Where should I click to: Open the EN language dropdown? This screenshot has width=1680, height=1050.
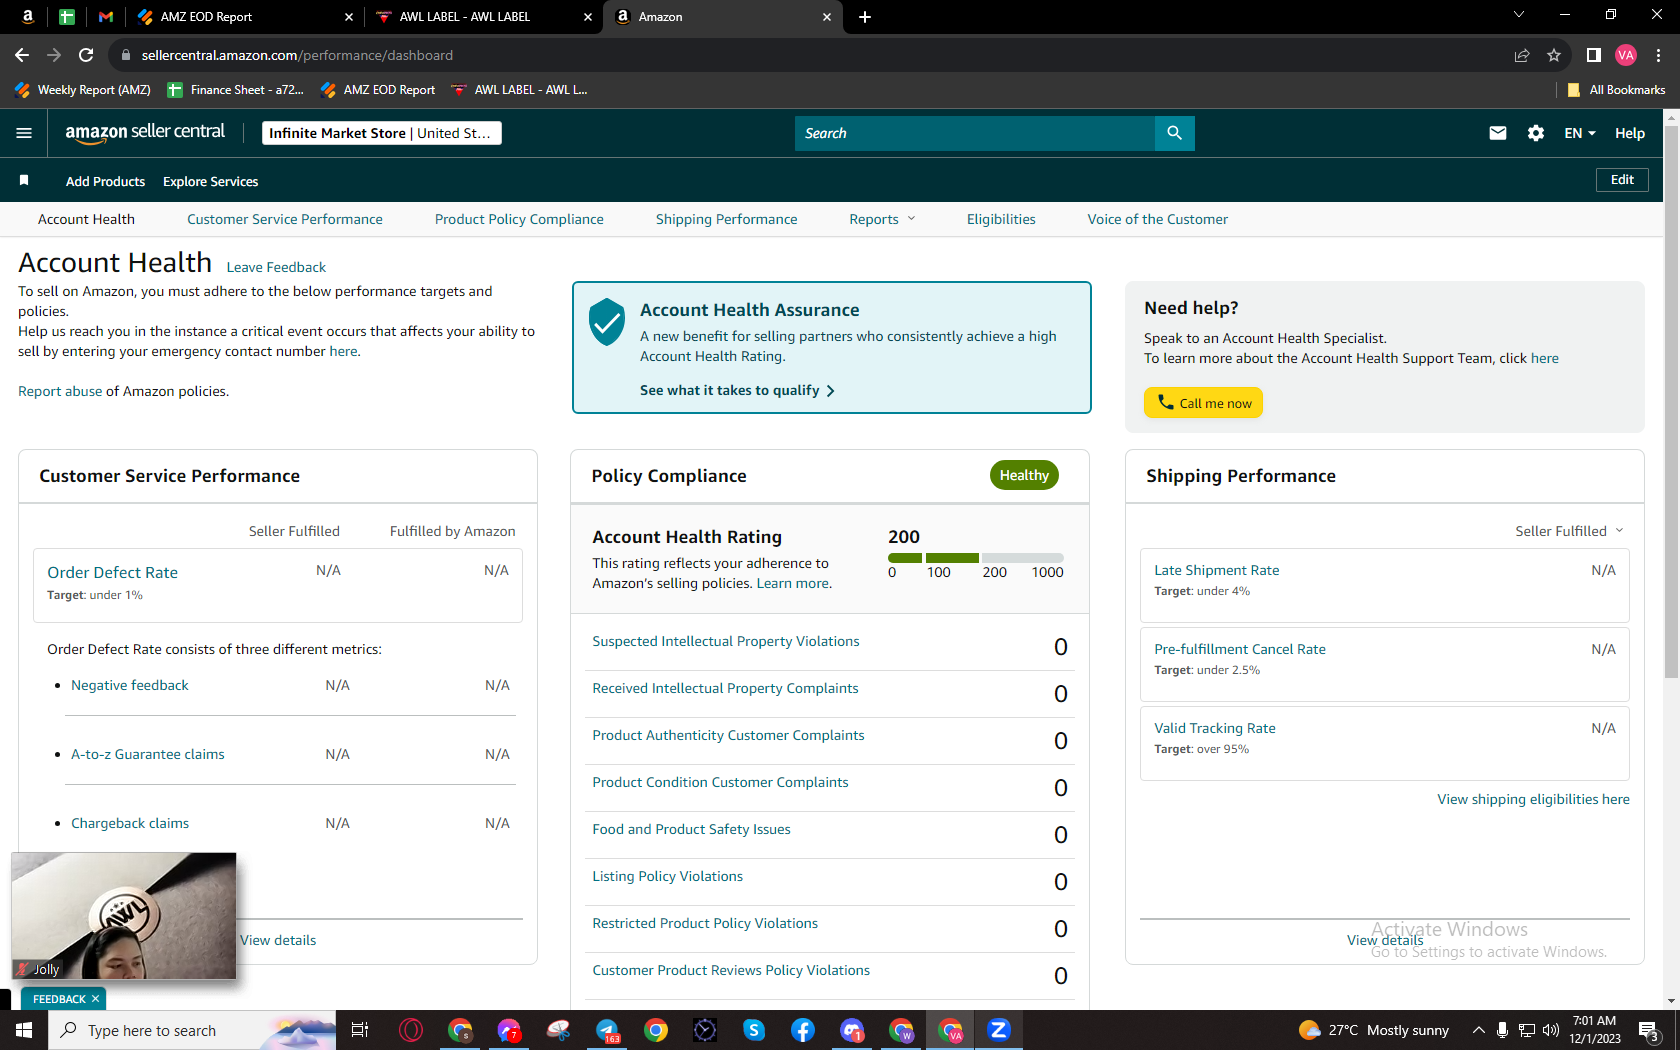(1580, 133)
